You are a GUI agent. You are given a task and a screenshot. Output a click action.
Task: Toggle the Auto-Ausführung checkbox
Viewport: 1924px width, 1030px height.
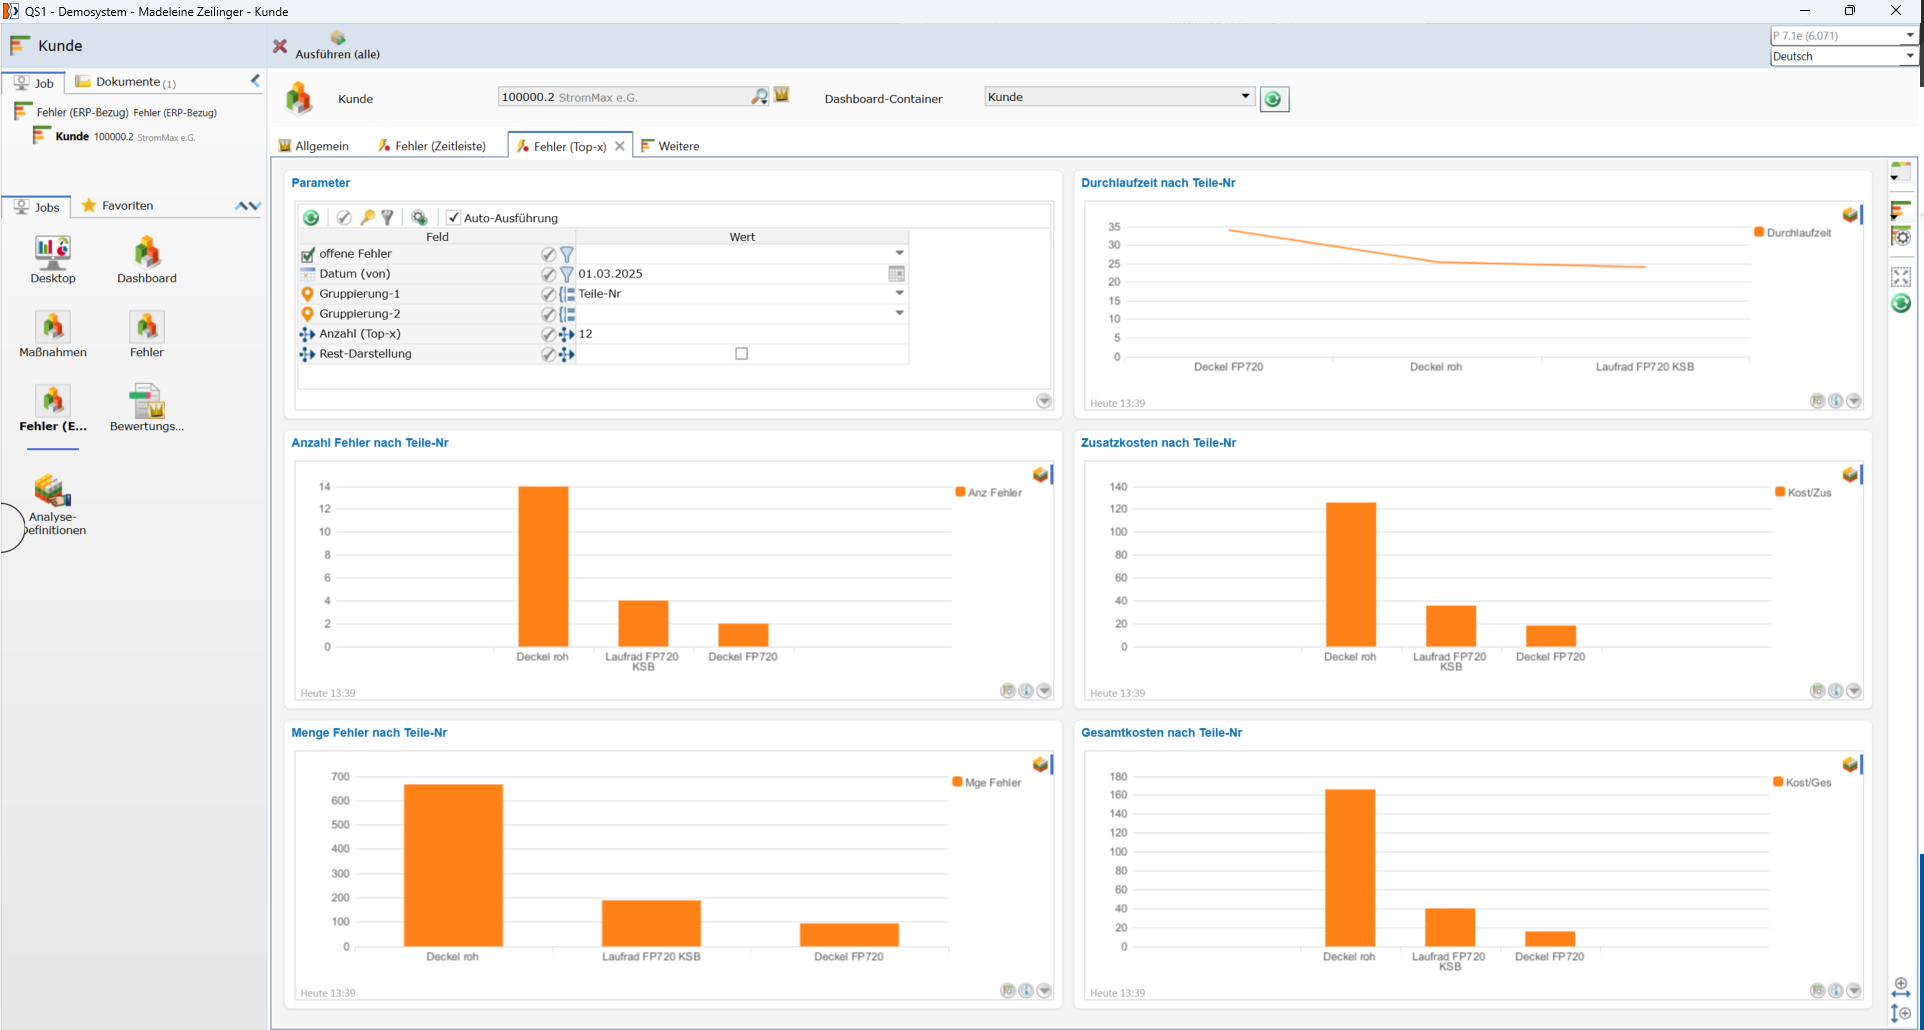click(x=453, y=217)
